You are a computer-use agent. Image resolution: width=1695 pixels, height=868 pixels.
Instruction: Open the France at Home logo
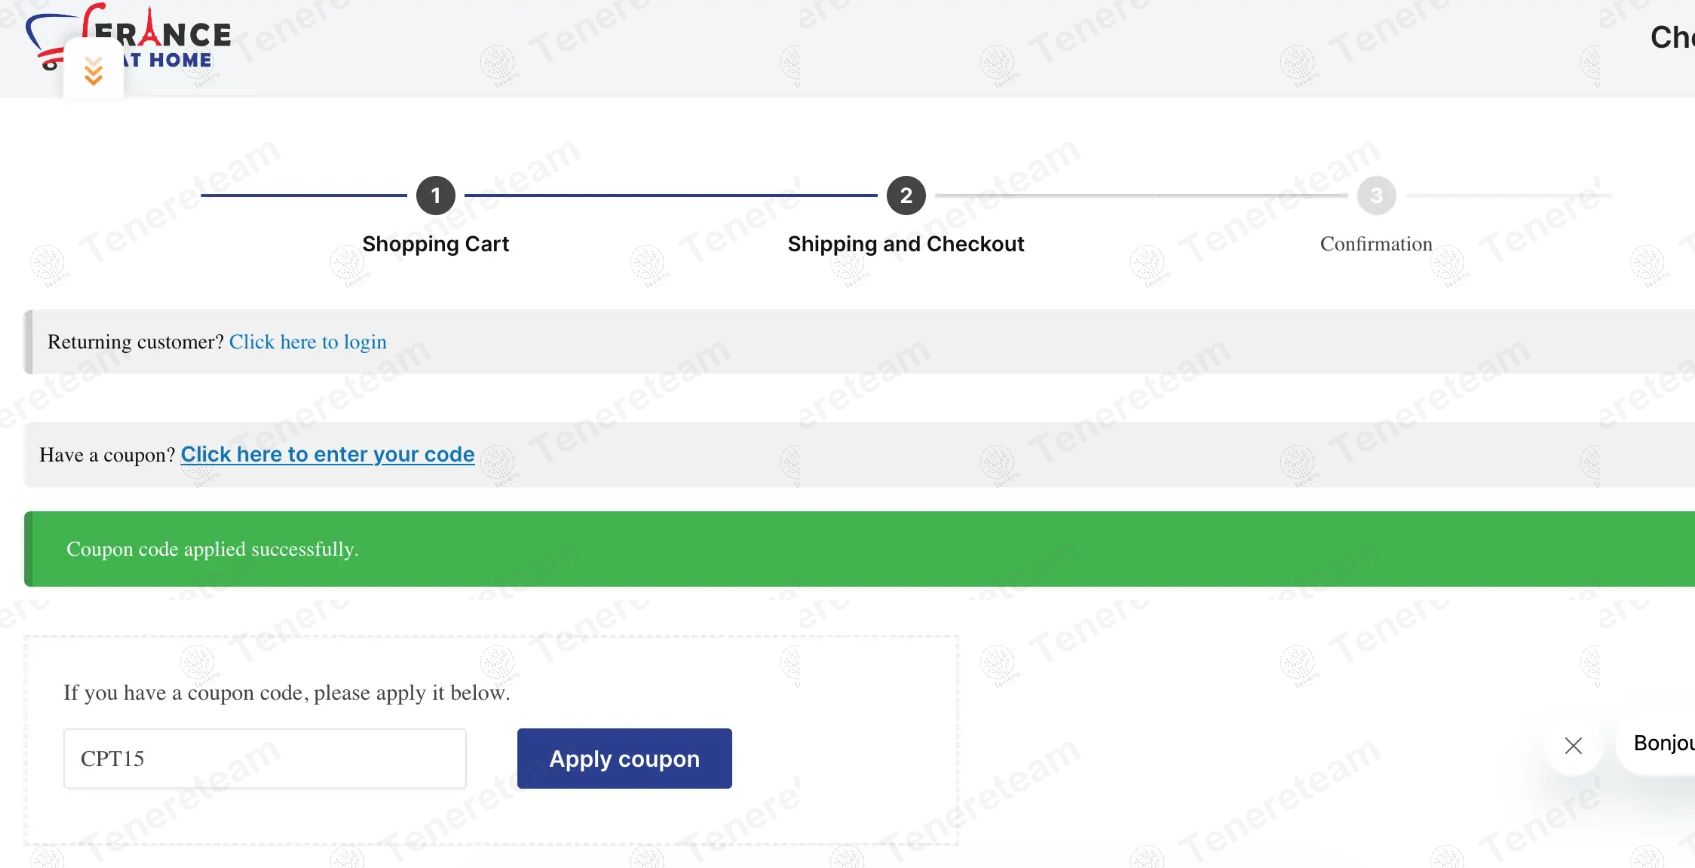click(129, 38)
